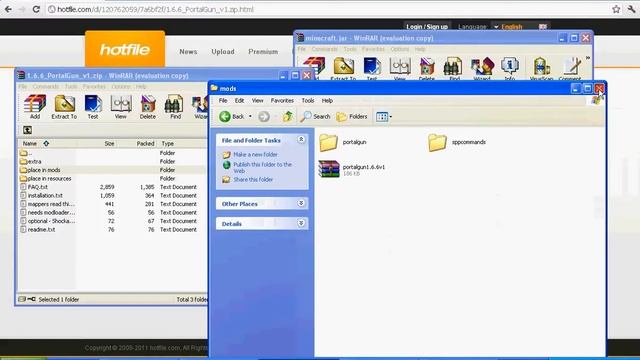640x360 pixels.
Task: Click Info icon in minecraft.jar WinRAR window
Action: (510, 68)
